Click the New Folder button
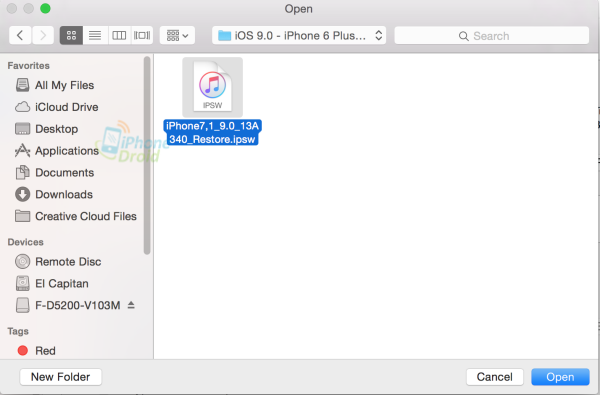 (x=60, y=377)
